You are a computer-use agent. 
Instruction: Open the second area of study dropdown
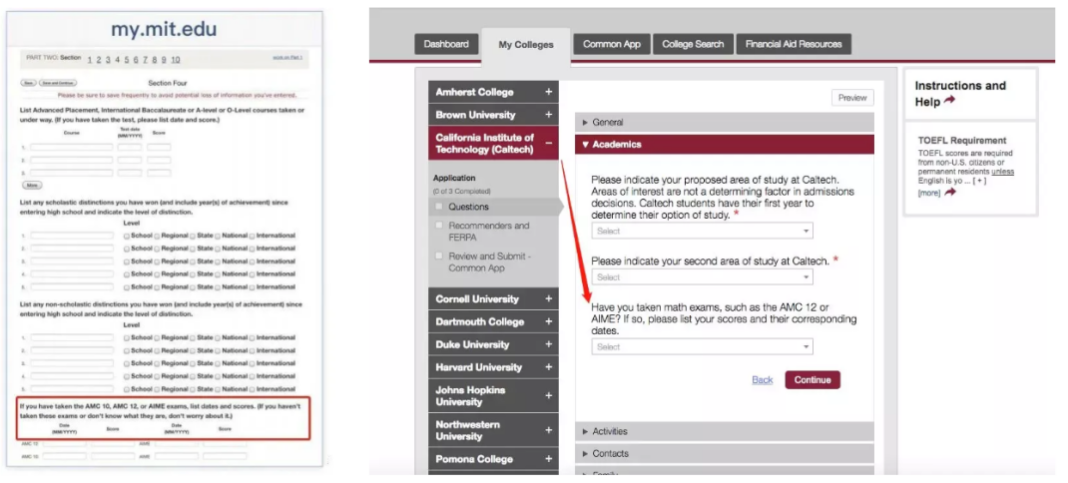pos(702,277)
